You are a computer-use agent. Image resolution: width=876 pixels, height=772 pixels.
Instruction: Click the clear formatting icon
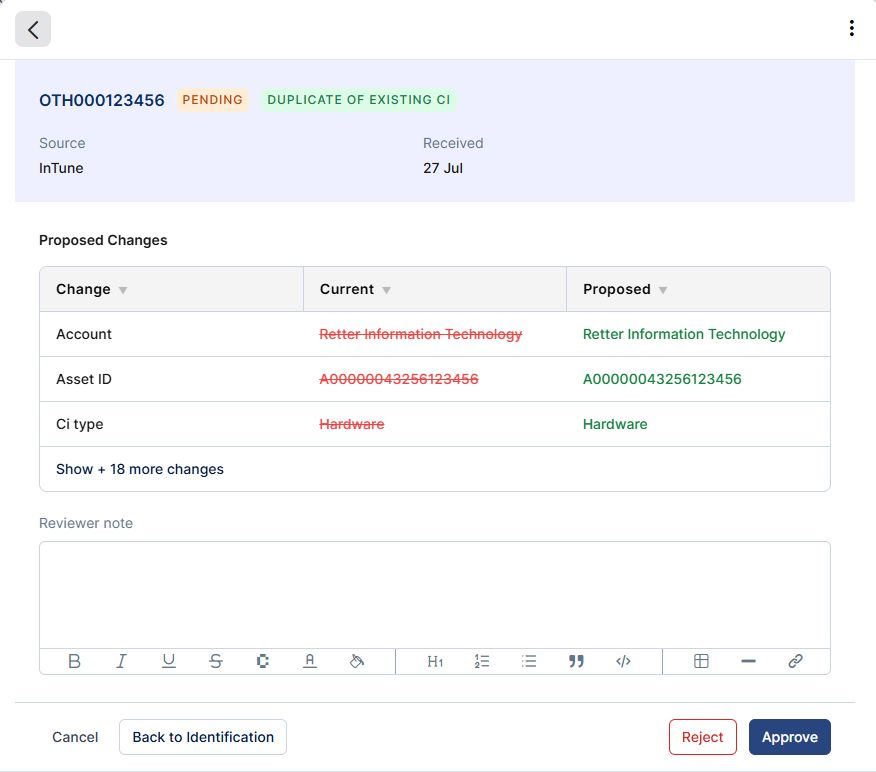tap(263, 661)
